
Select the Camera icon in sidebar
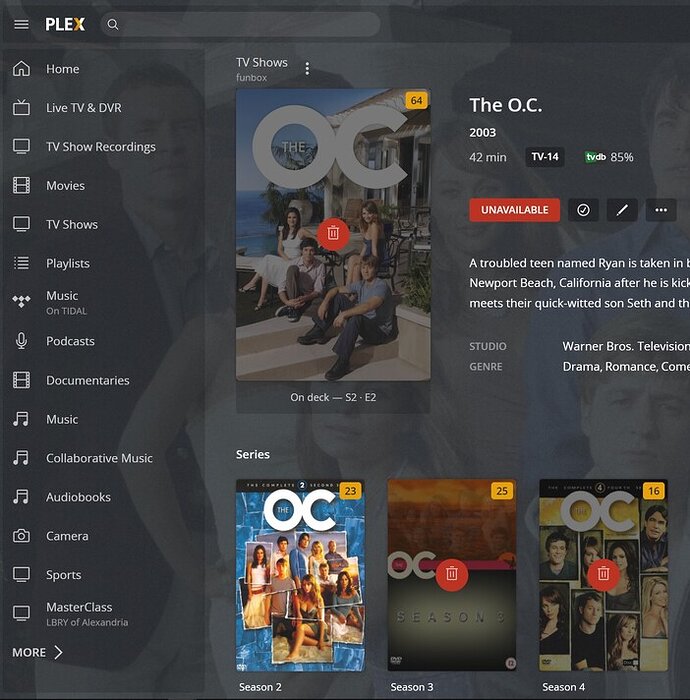point(21,536)
